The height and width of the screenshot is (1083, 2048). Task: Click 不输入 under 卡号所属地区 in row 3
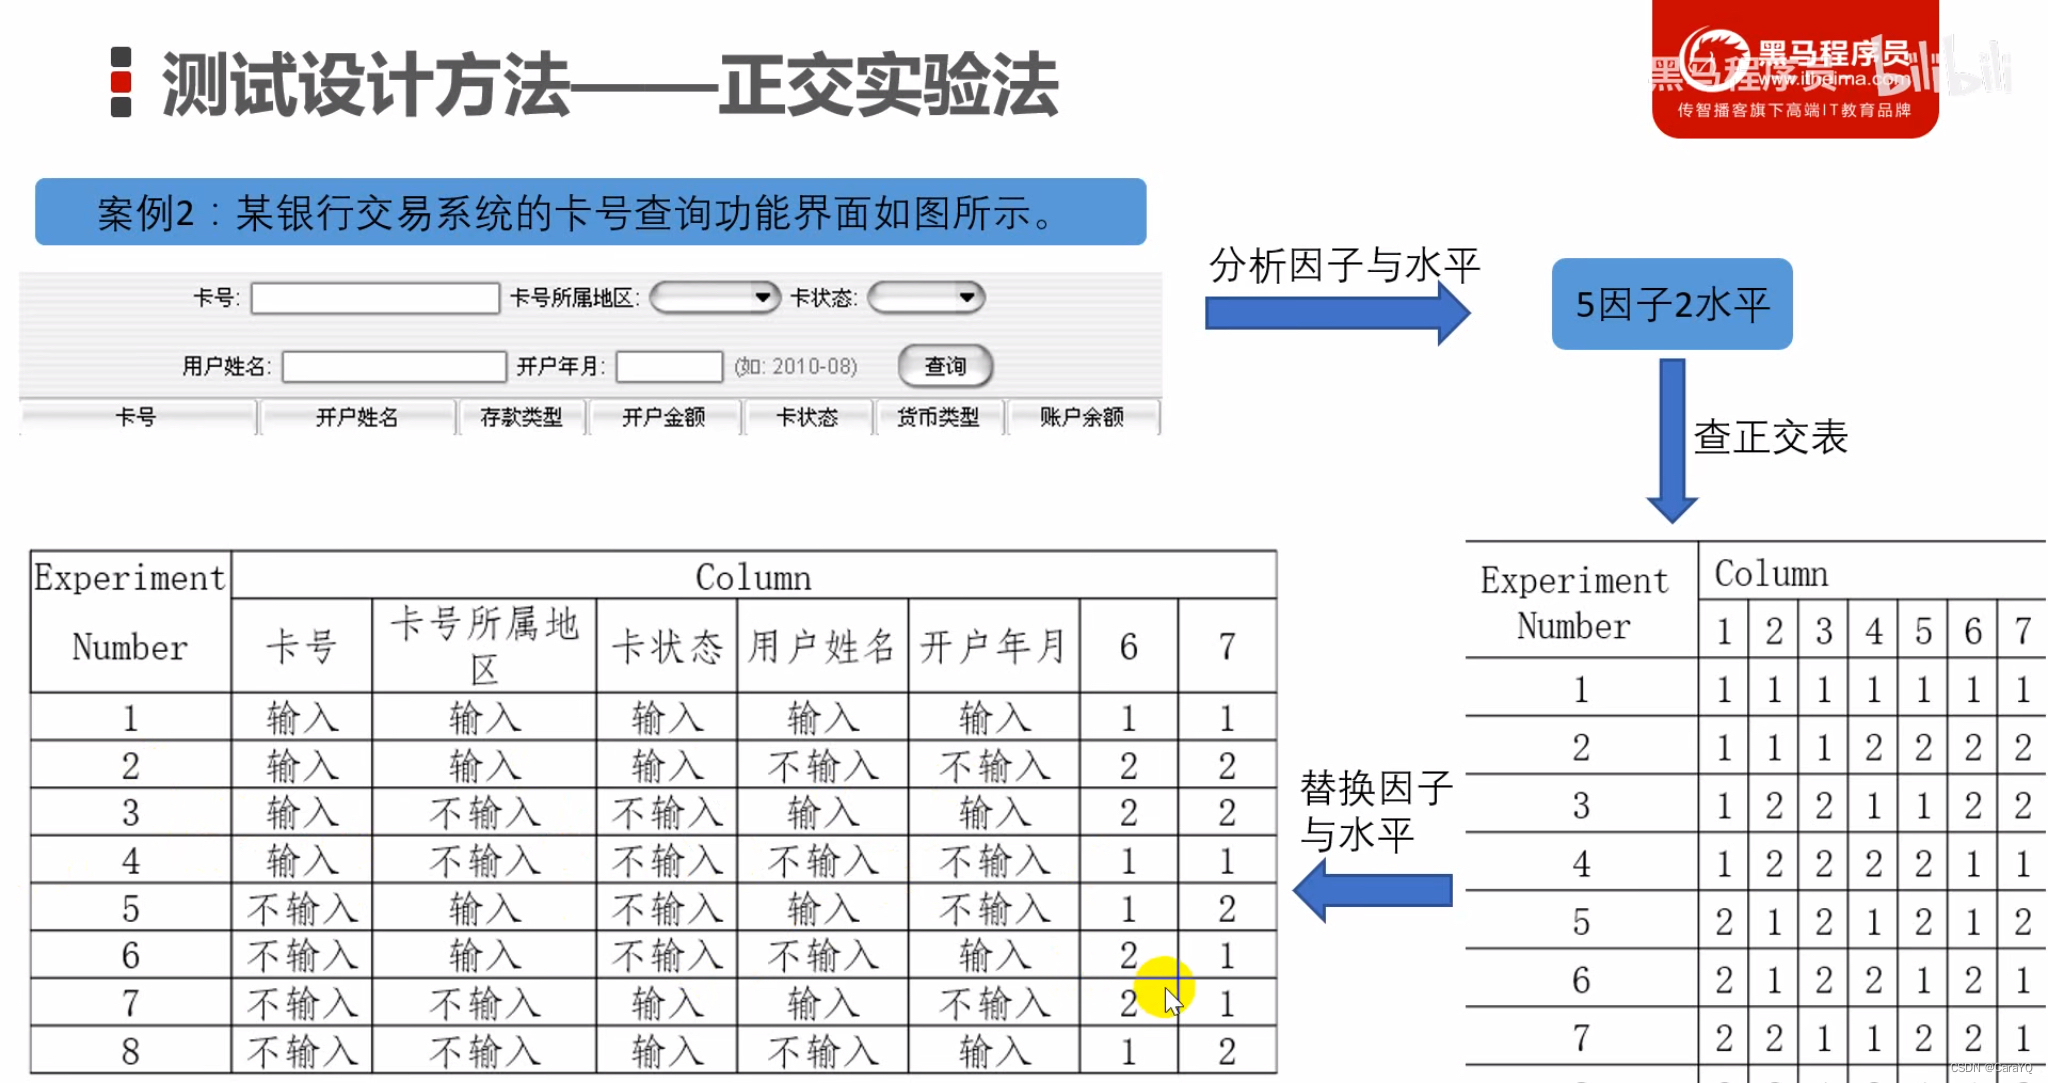point(485,813)
